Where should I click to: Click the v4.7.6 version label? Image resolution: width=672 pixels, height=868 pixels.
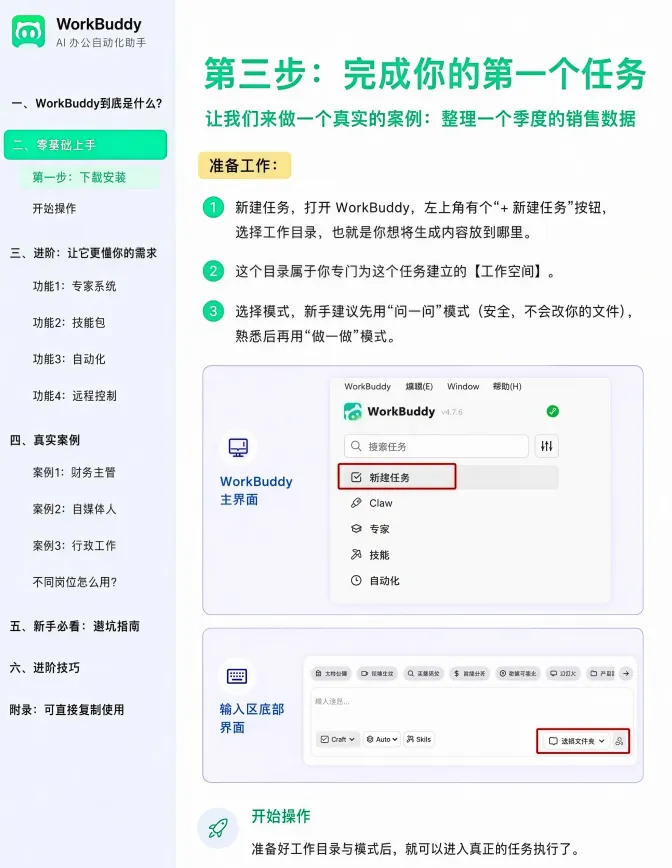click(x=452, y=412)
